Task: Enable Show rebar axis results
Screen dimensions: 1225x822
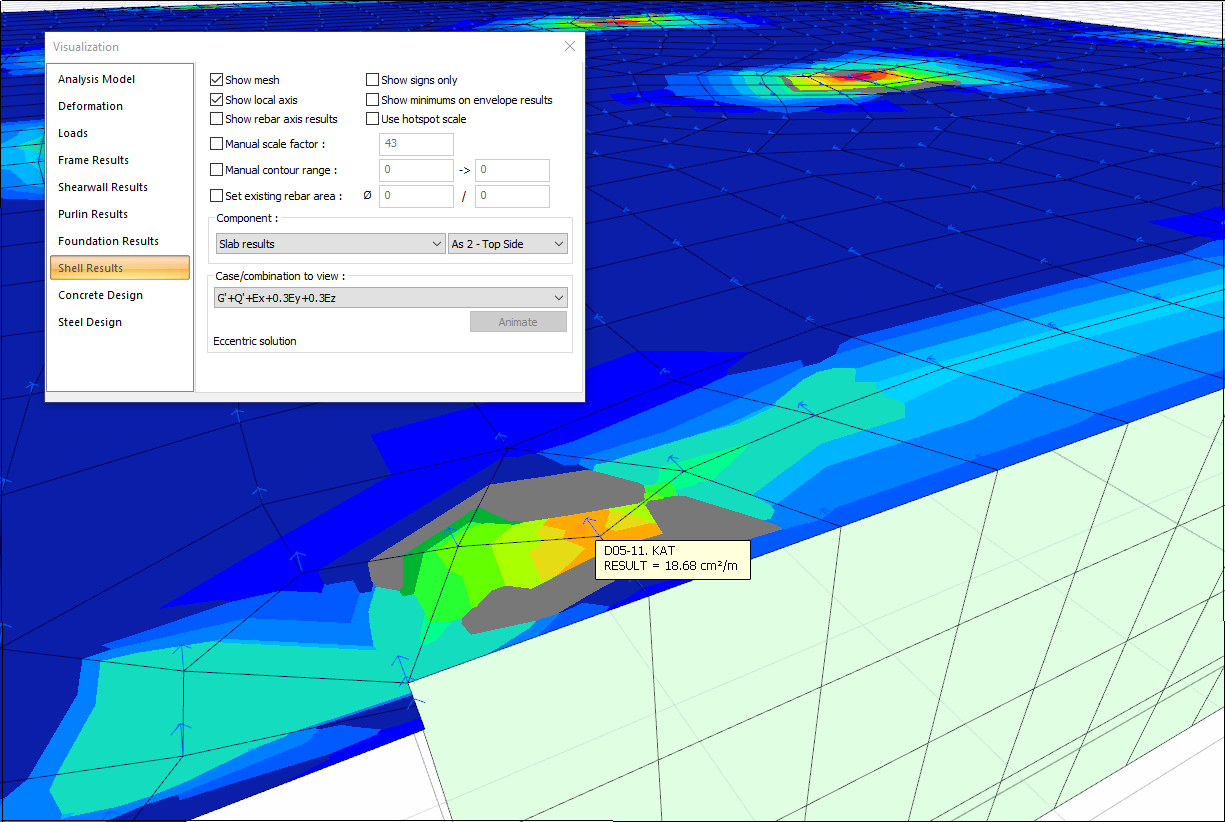Action: pyautogui.click(x=217, y=119)
